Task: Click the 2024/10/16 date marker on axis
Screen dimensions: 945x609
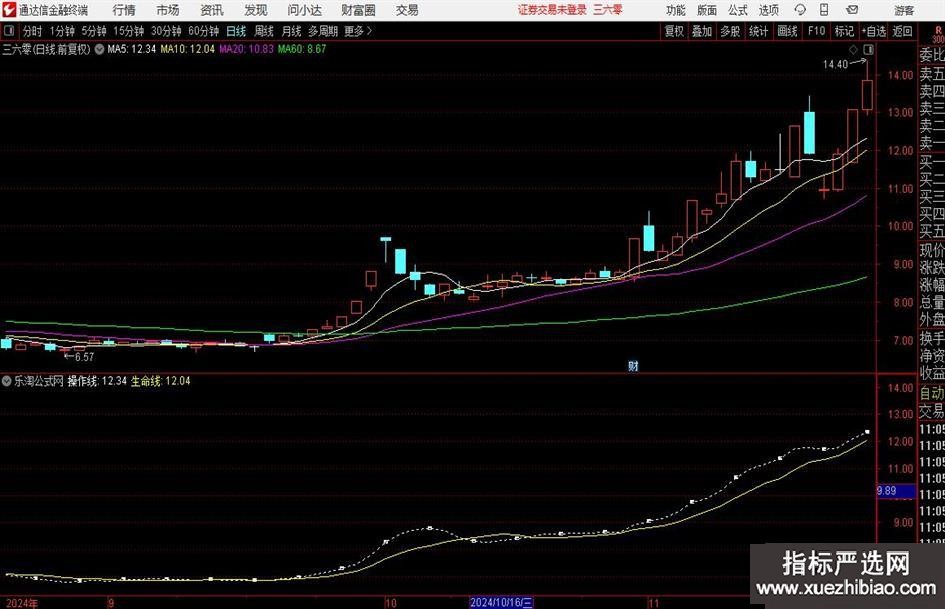Action: 501,602
